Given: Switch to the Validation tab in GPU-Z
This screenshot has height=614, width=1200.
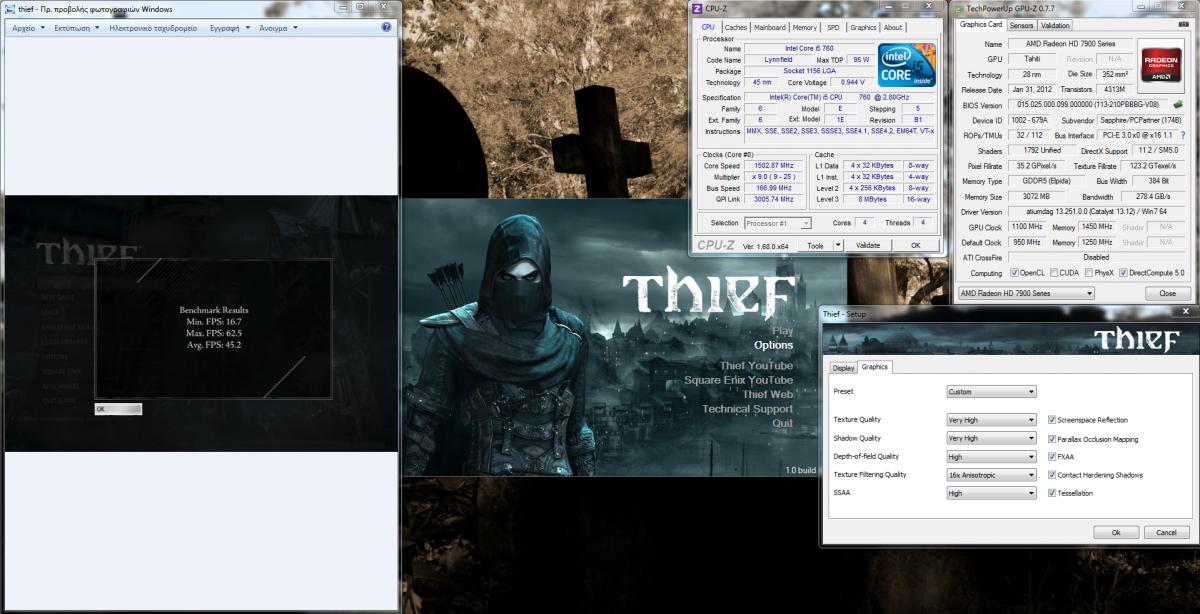Looking at the screenshot, I should click(1055, 25).
